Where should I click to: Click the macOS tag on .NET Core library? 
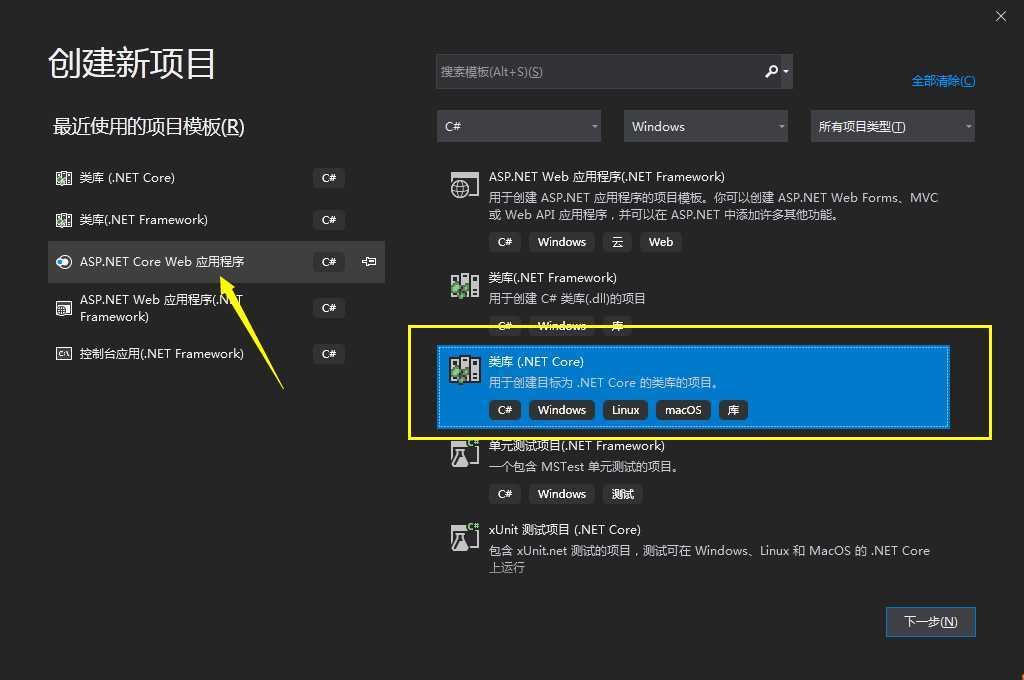click(x=683, y=410)
